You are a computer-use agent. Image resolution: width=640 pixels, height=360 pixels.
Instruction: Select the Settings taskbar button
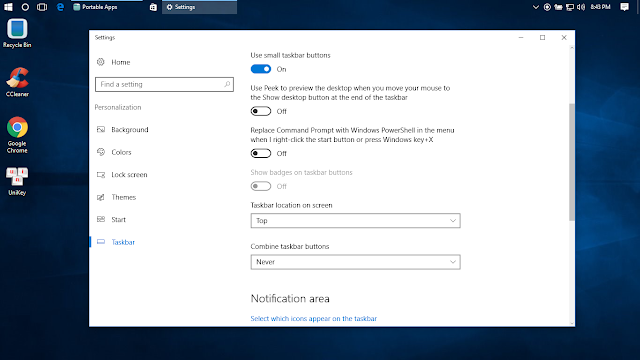point(199,7)
